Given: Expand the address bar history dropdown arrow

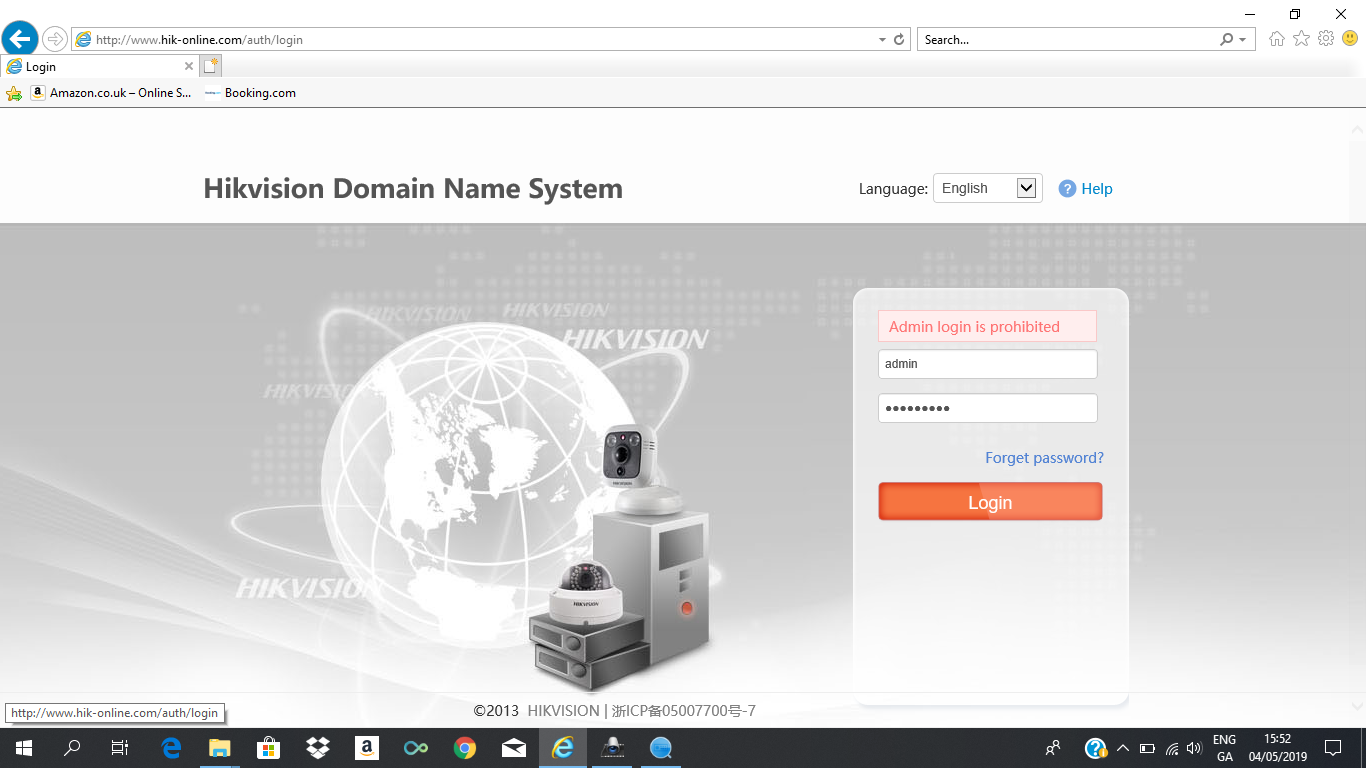Looking at the screenshot, I should coord(882,40).
